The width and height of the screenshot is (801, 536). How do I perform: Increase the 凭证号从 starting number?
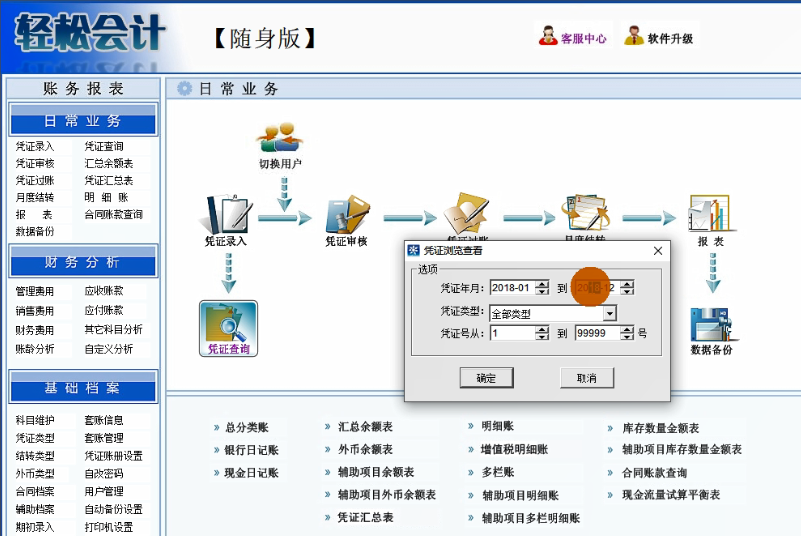coord(543,329)
